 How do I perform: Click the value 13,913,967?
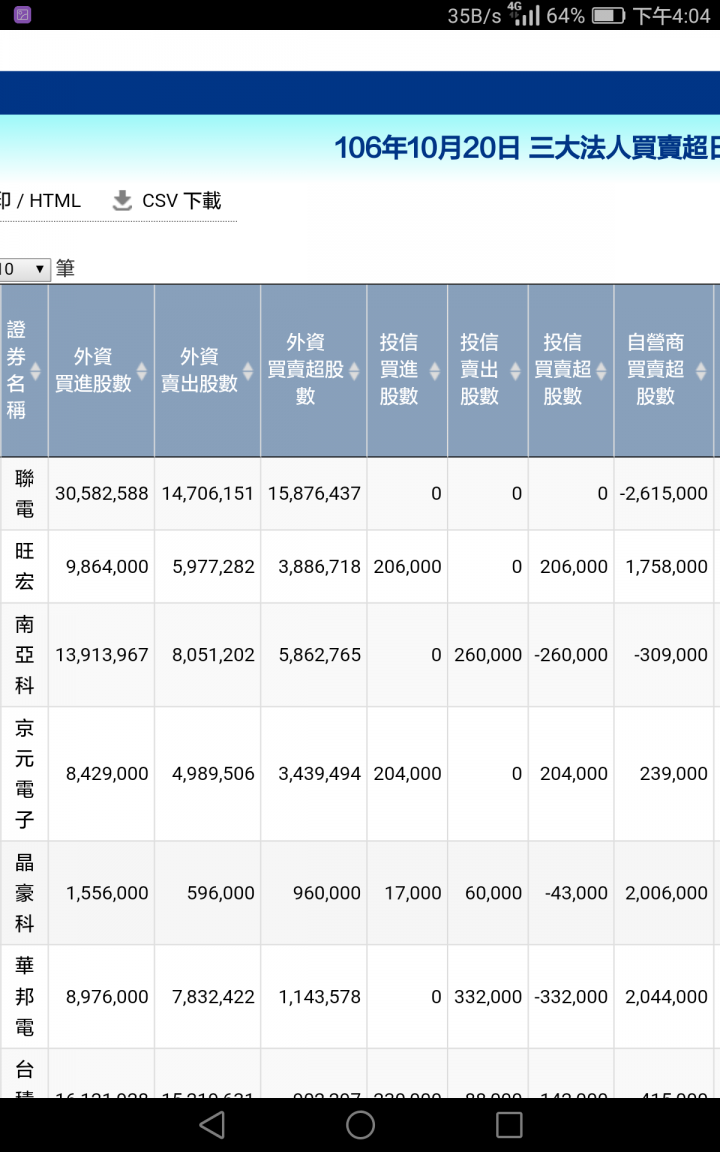tap(101, 655)
